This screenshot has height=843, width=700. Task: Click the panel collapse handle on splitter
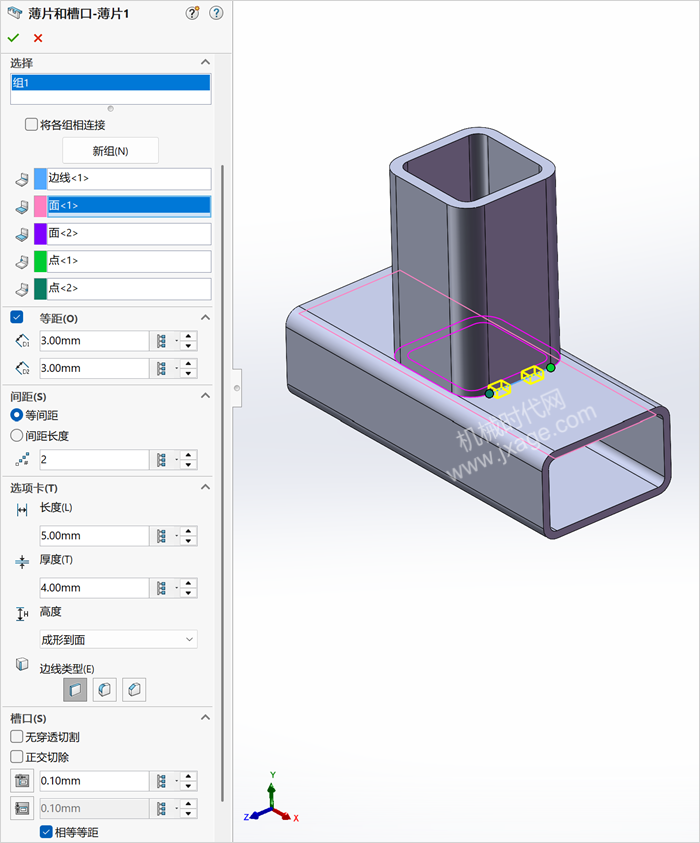[237, 388]
